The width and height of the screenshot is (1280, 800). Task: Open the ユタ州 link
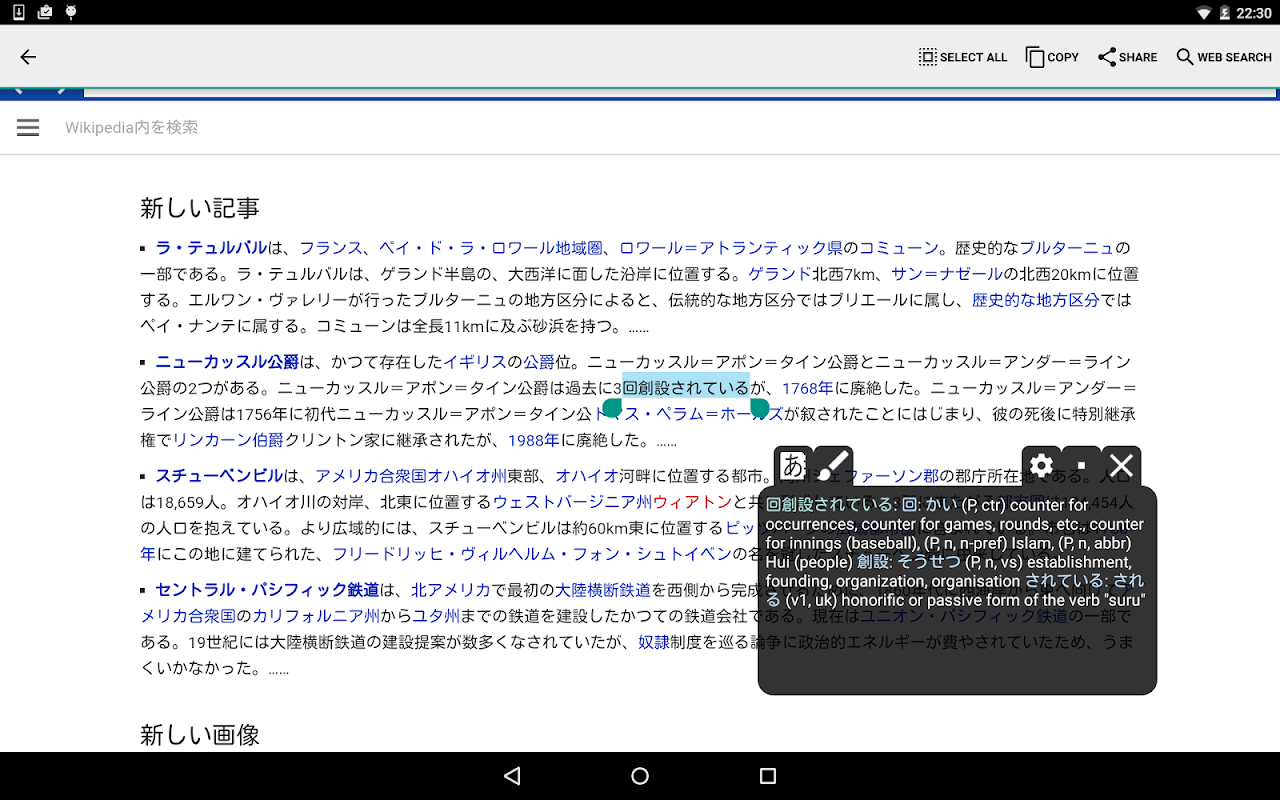[436, 616]
